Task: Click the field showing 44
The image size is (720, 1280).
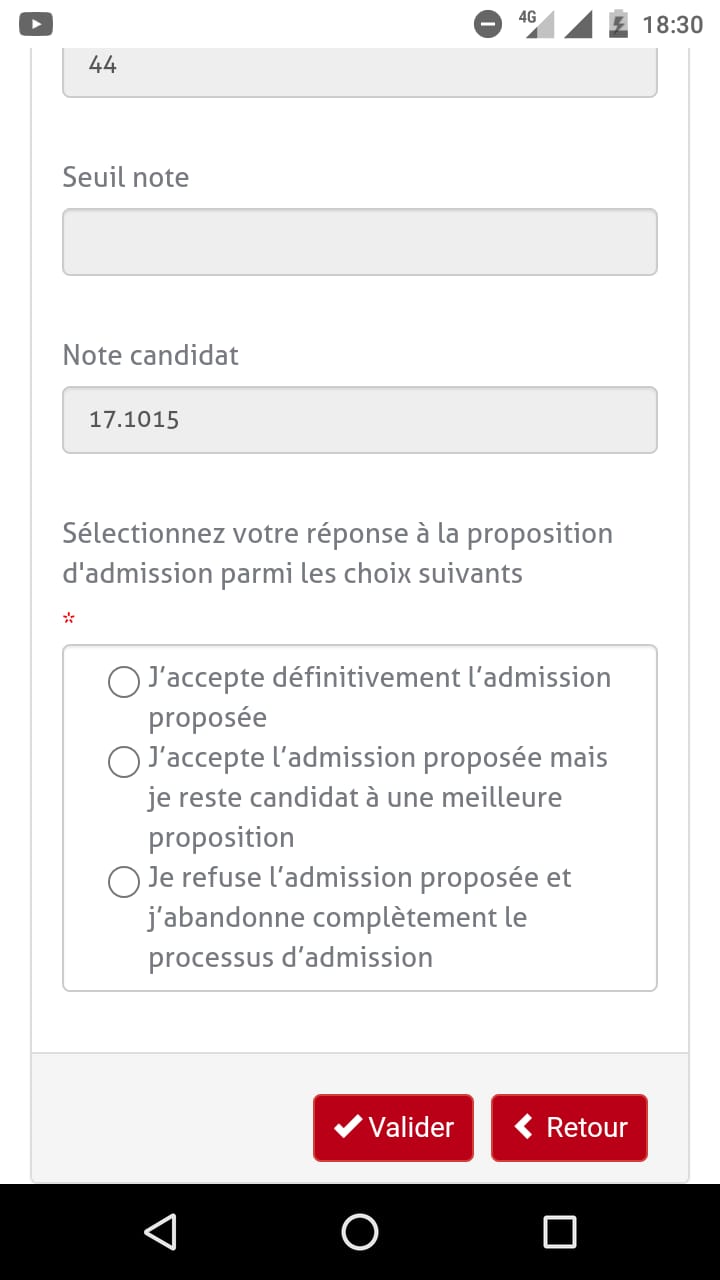Action: pos(360,70)
